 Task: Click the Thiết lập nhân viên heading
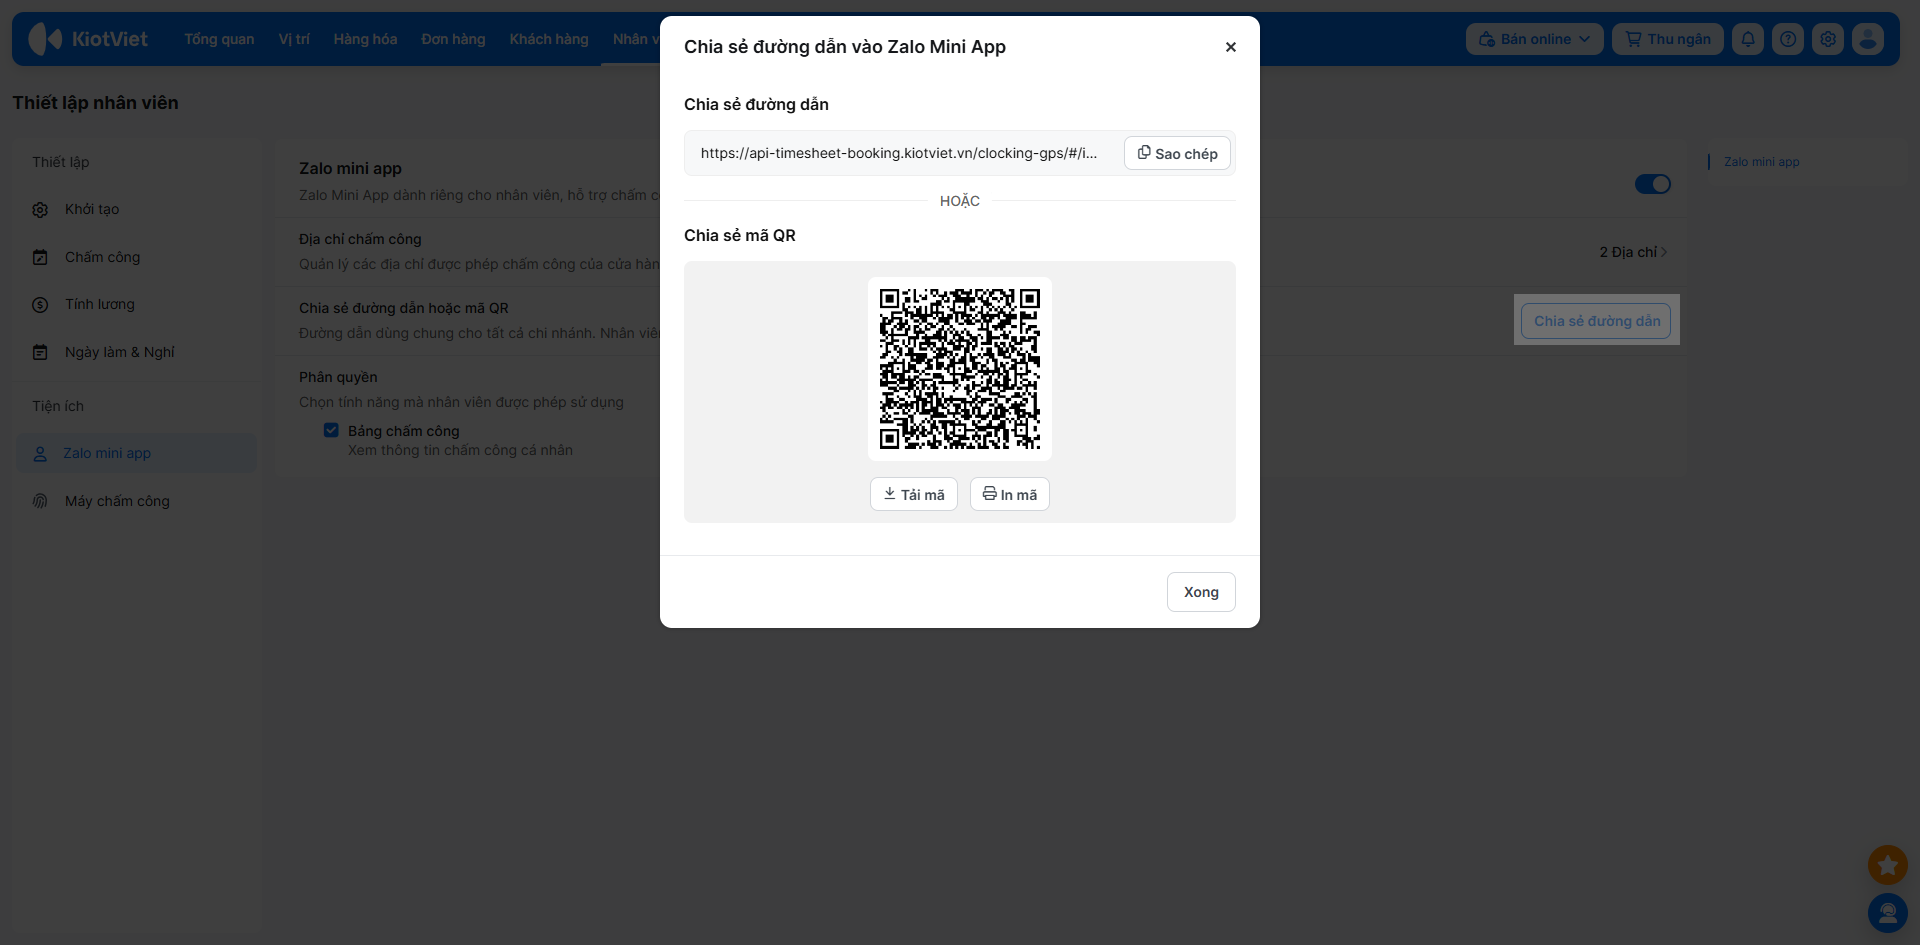pyautogui.click(x=95, y=103)
